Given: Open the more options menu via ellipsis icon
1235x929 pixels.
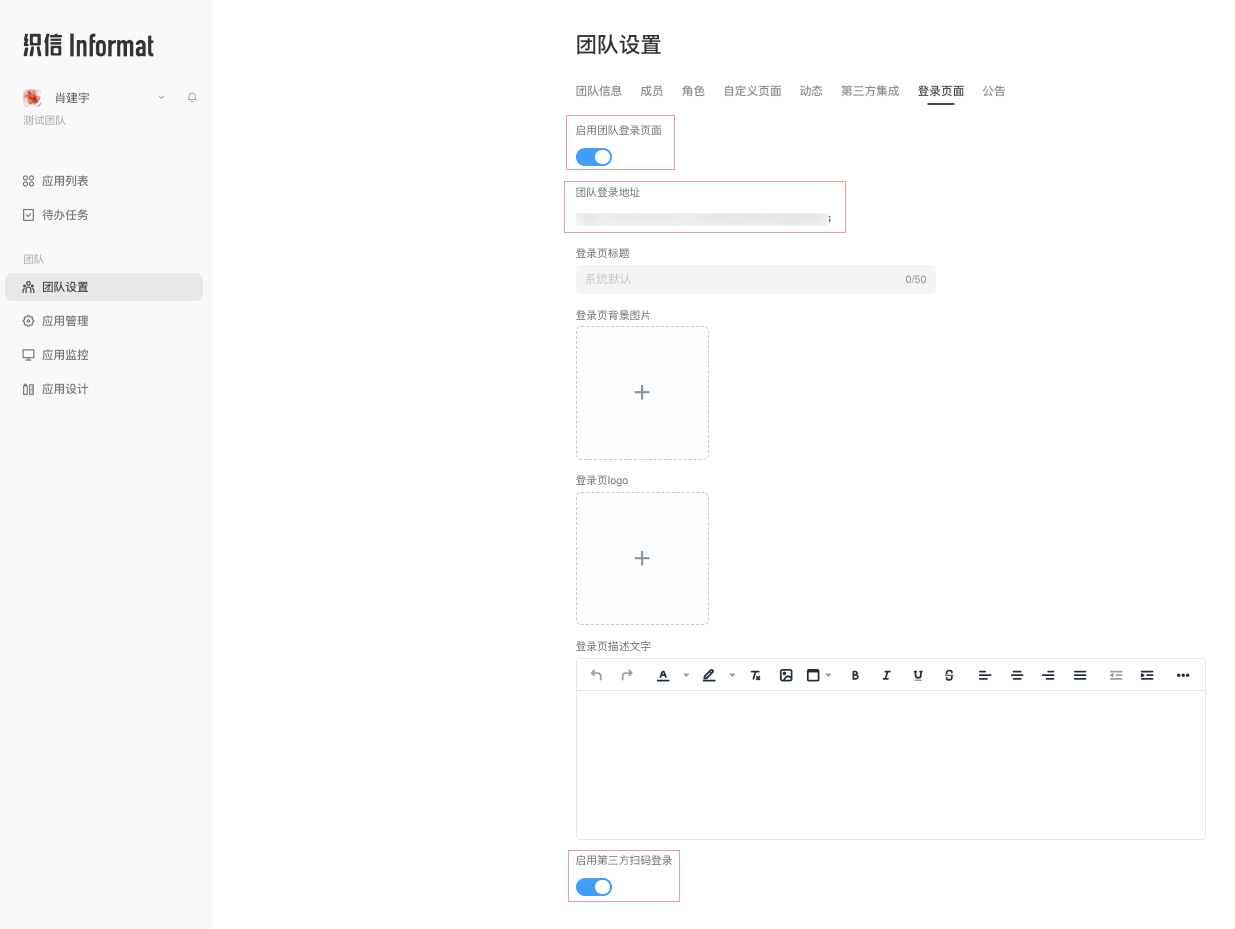Looking at the screenshot, I should pos(1183,675).
